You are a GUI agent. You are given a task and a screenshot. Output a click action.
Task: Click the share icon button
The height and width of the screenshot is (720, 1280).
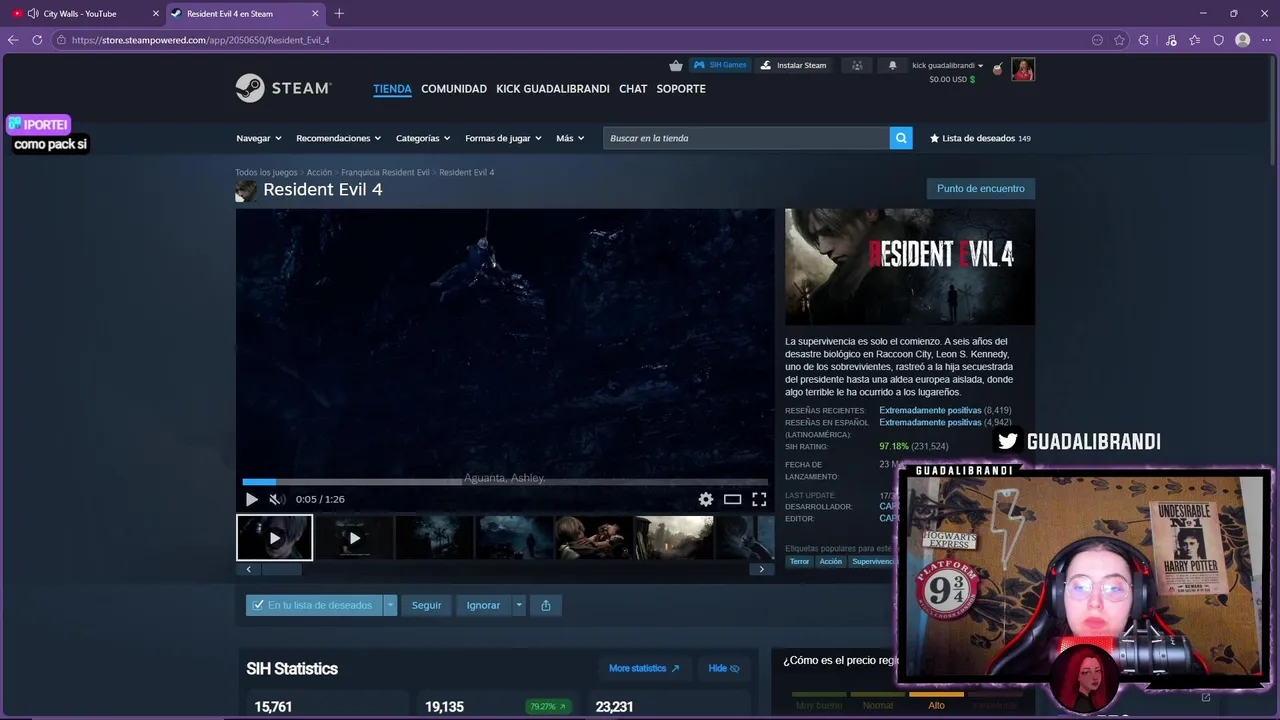coord(546,605)
